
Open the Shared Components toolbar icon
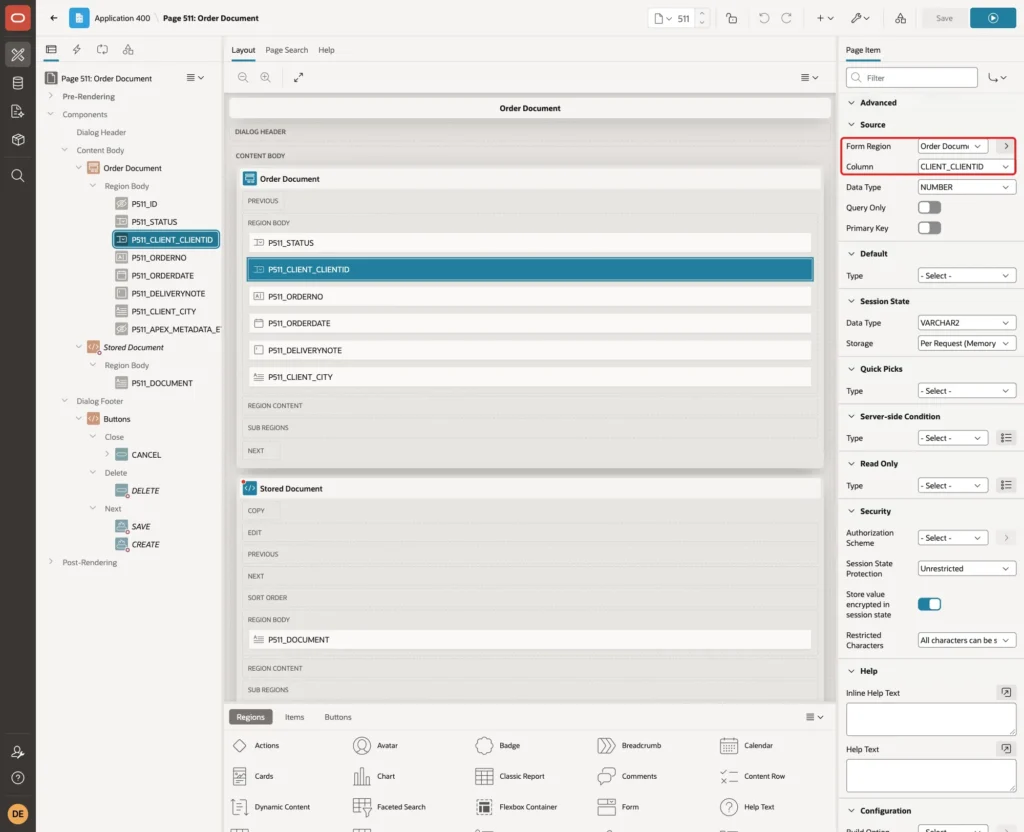click(x=901, y=18)
